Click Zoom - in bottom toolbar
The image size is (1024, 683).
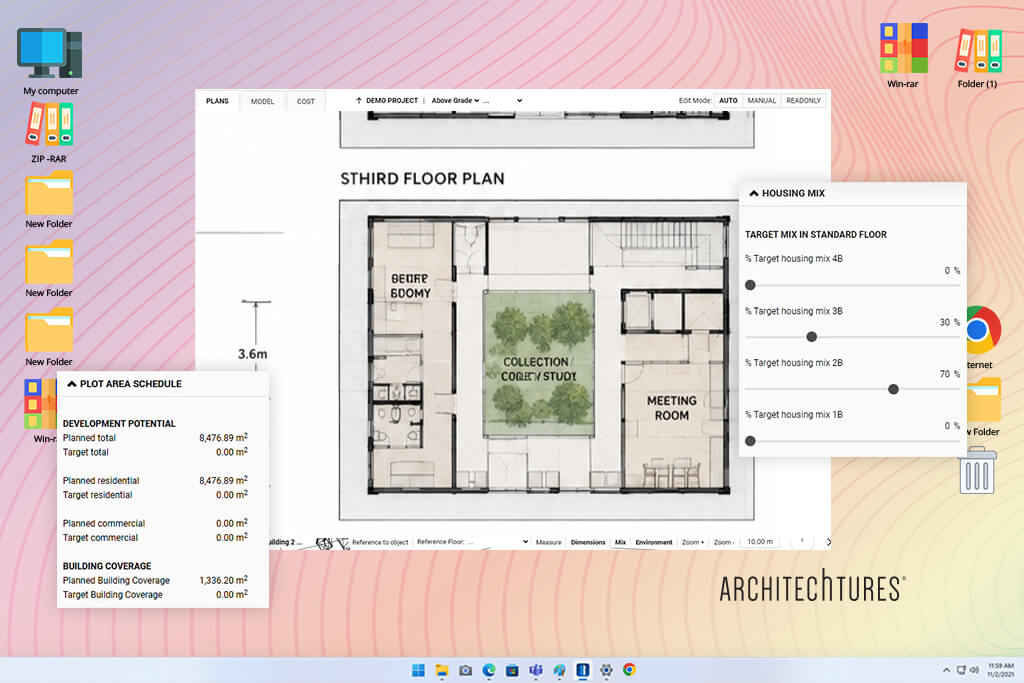tap(724, 542)
